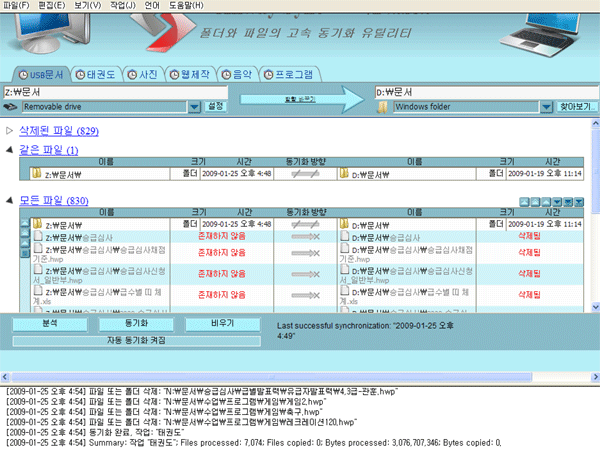Open the 같은 파일 (1) link
The height and width of the screenshot is (452, 600).
(x=49, y=150)
